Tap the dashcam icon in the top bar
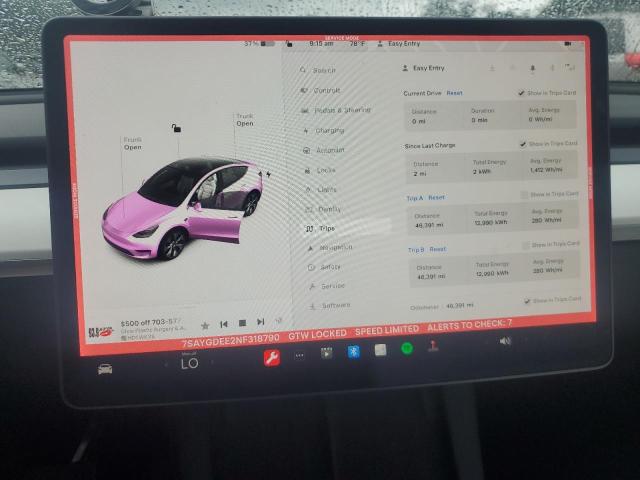 click(568, 44)
